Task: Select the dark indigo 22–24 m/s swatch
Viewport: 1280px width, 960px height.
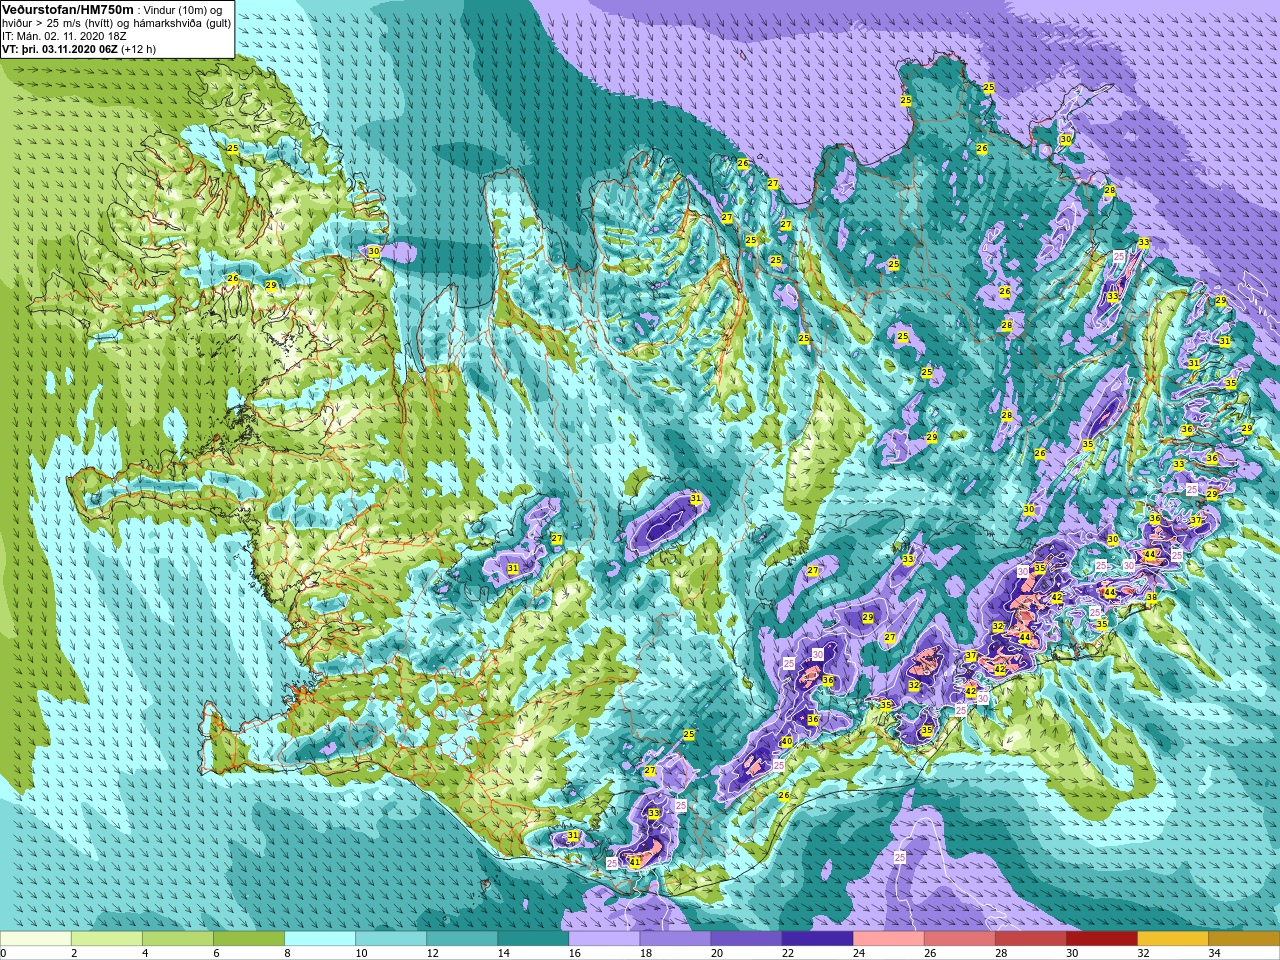Action: click(817, 938)
